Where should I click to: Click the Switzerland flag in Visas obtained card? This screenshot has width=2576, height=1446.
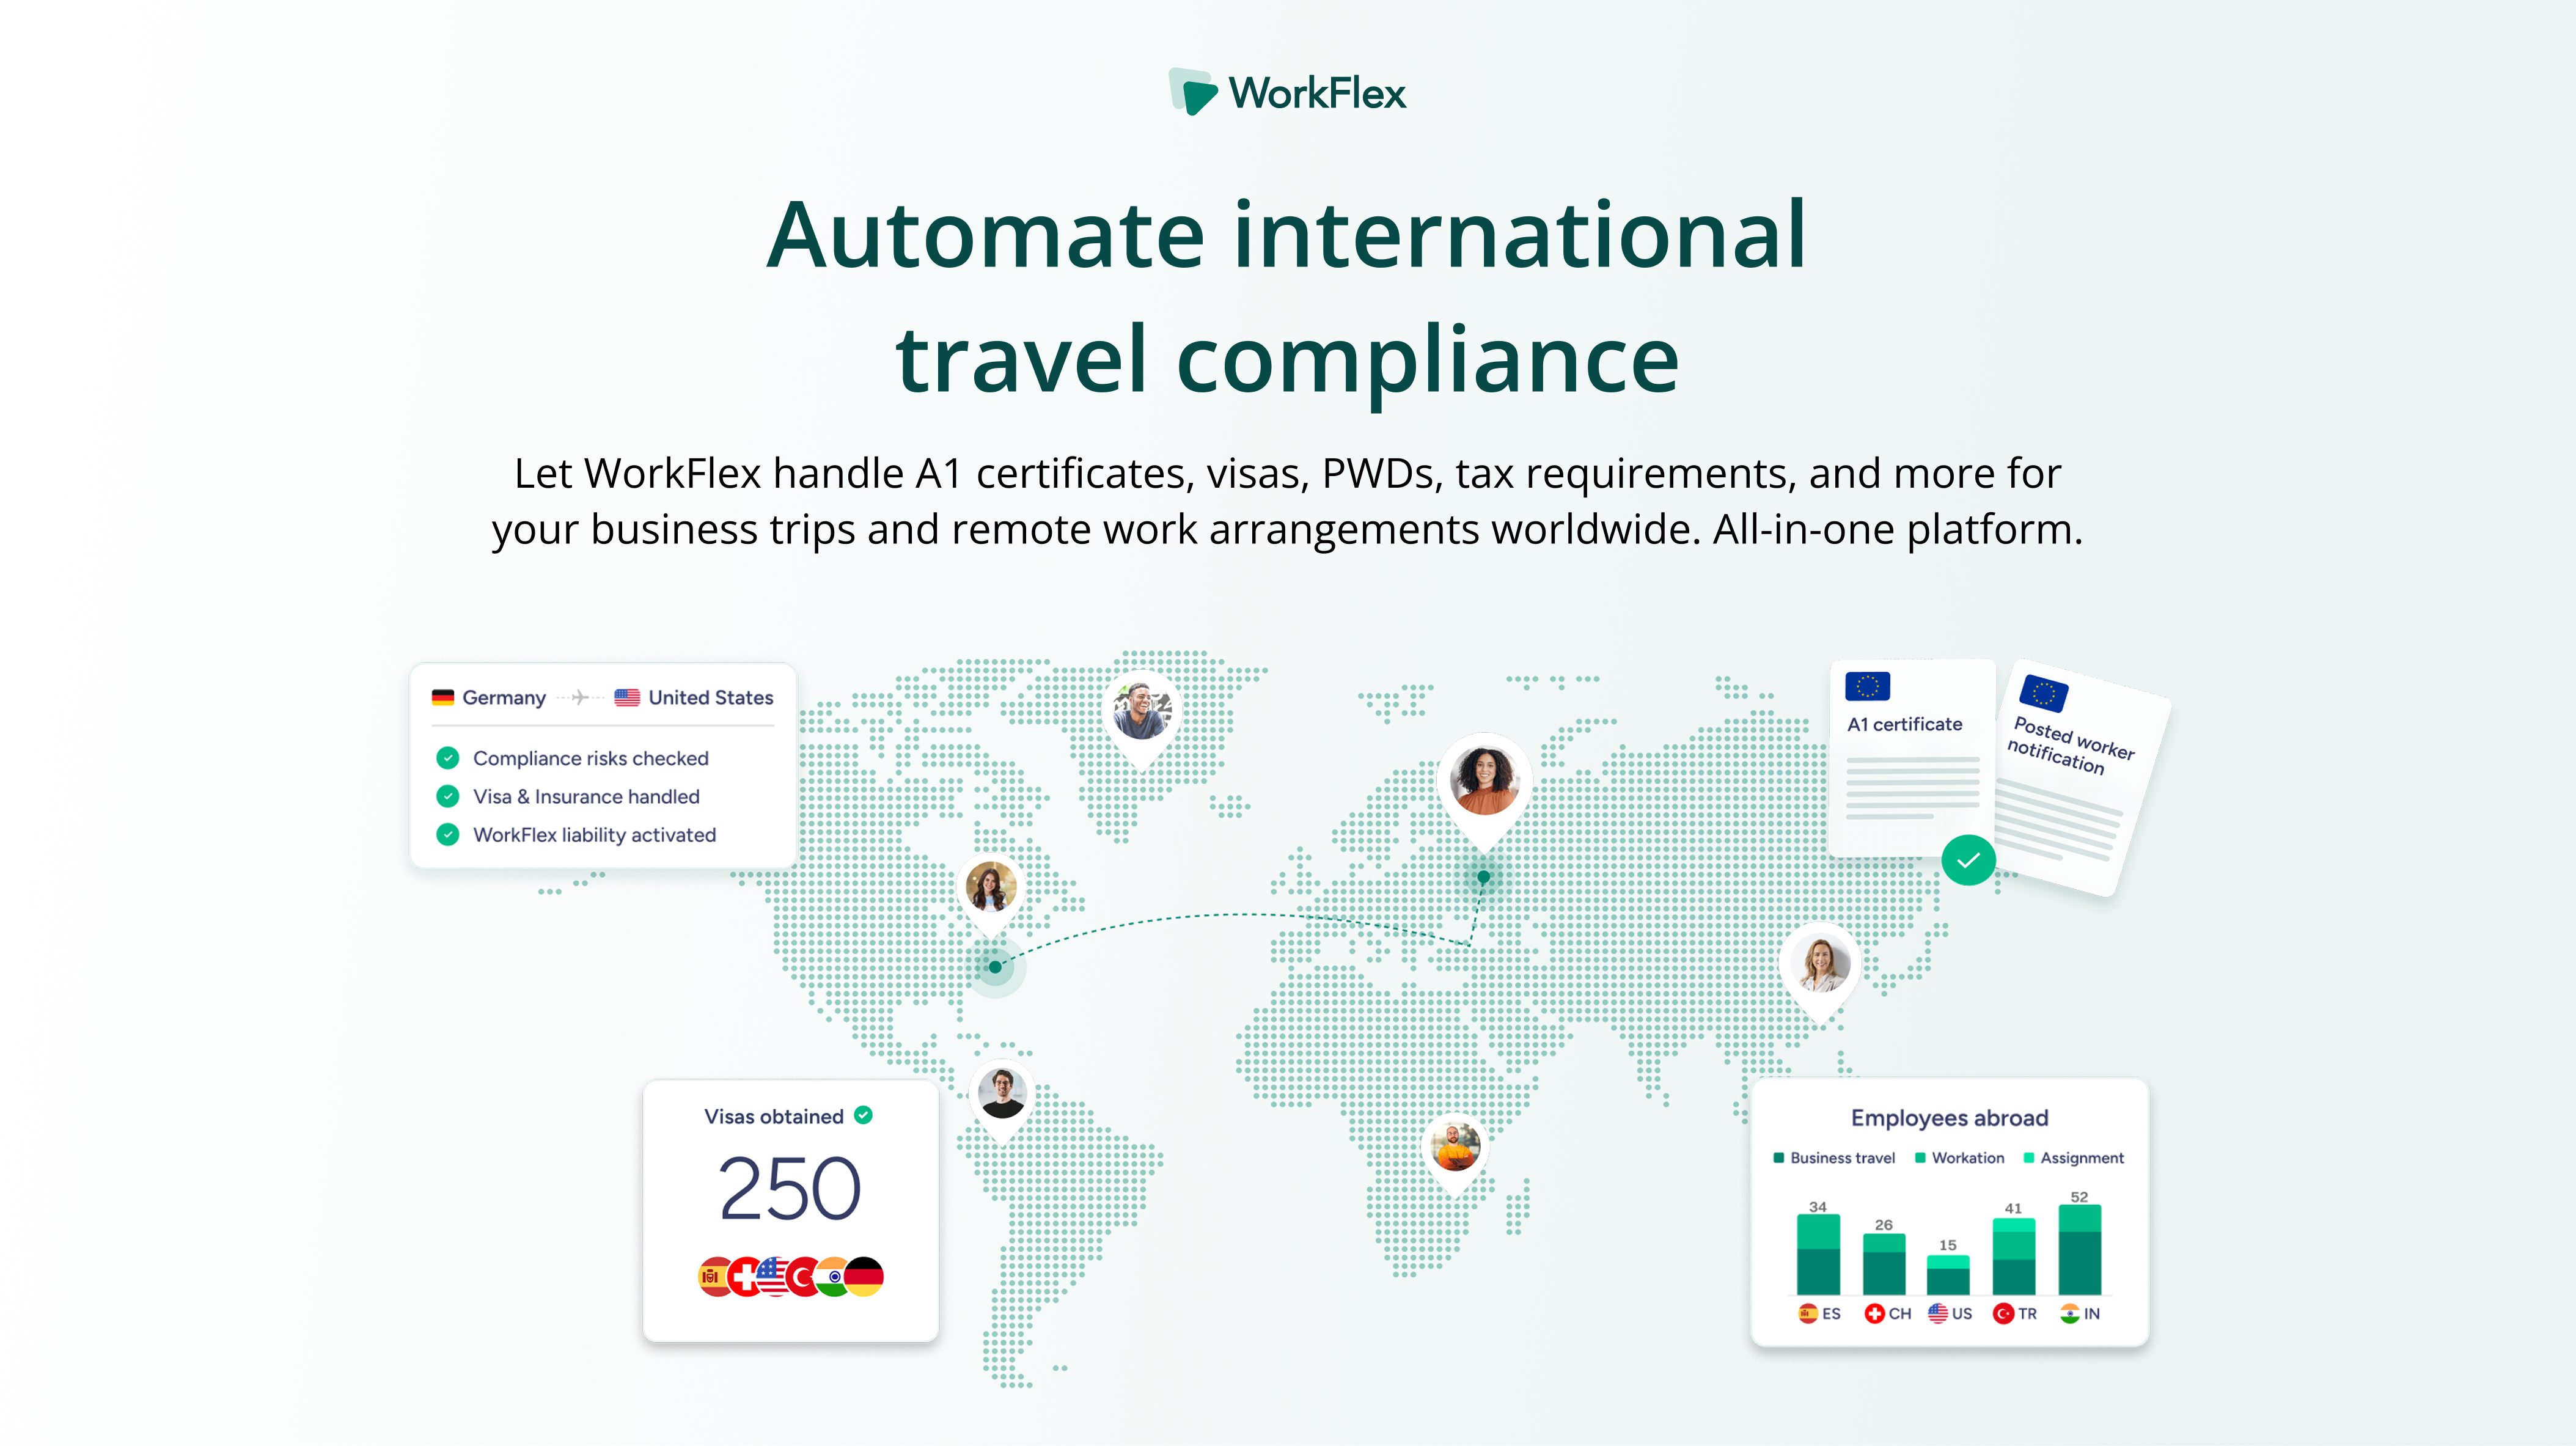pyautogui.click(x=745, y=1276)
